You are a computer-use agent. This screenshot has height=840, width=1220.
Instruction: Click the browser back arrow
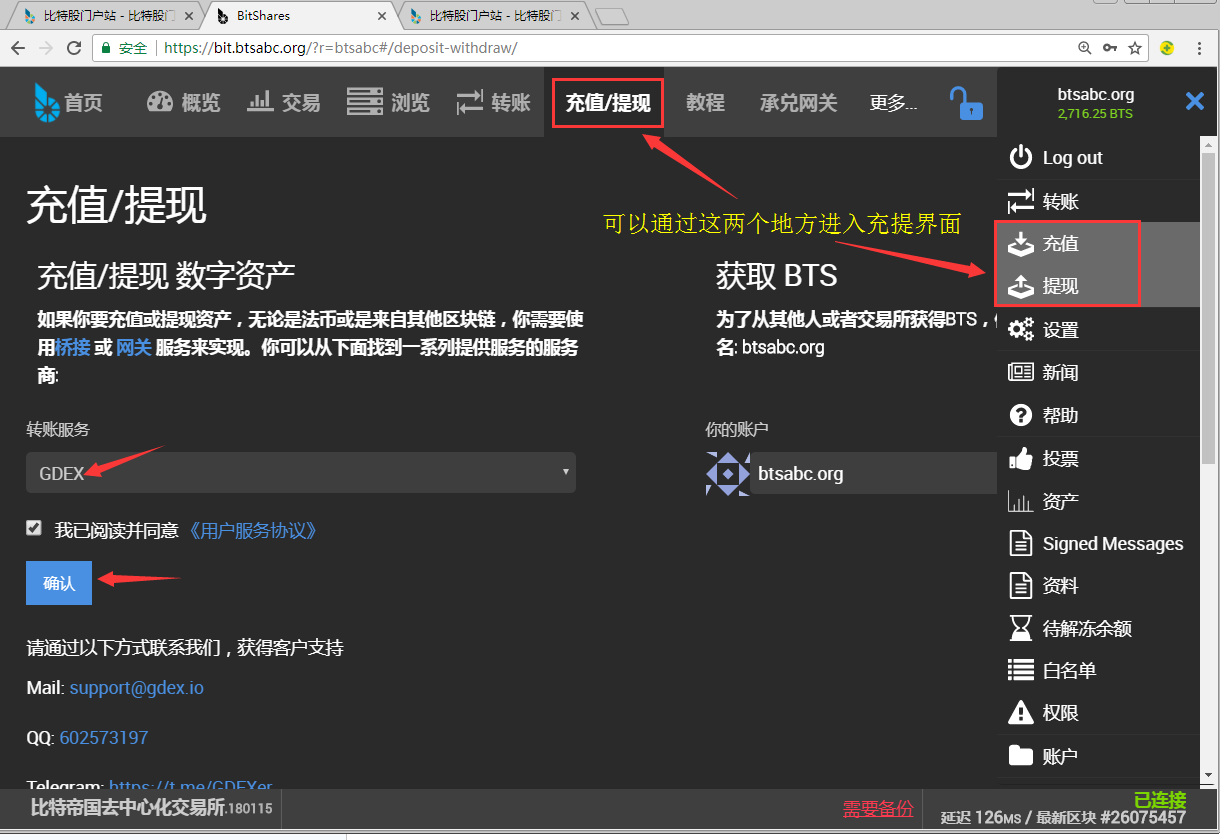coord(19,48)
